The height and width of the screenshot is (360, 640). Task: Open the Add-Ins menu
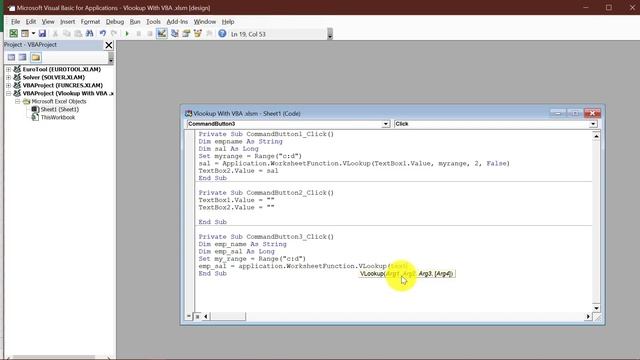click(x=177, y=22)
